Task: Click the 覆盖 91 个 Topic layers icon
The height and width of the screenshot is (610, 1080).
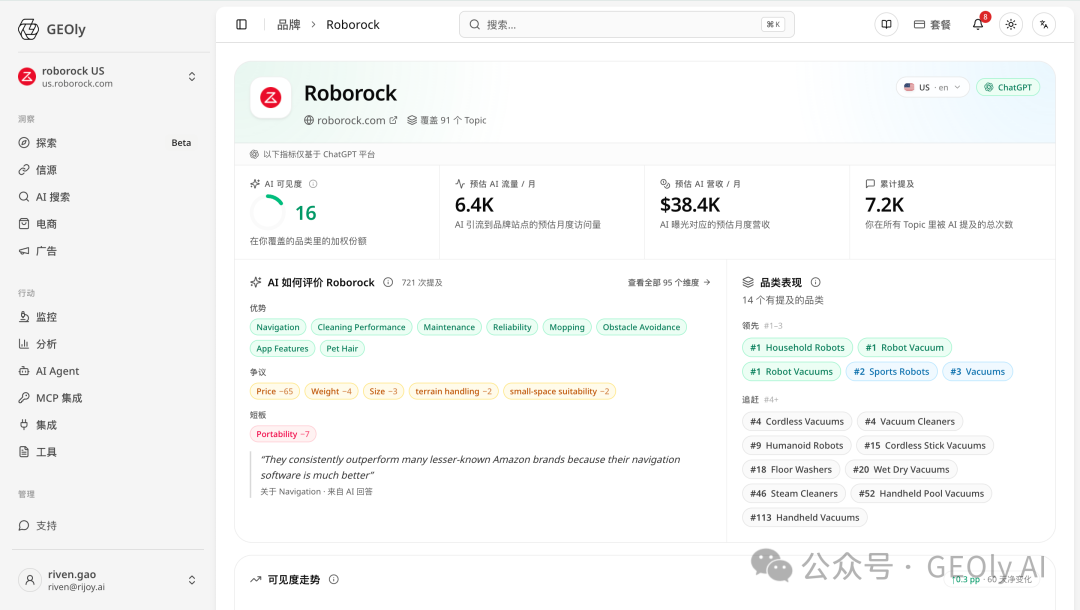Action: tap(412, 120)
